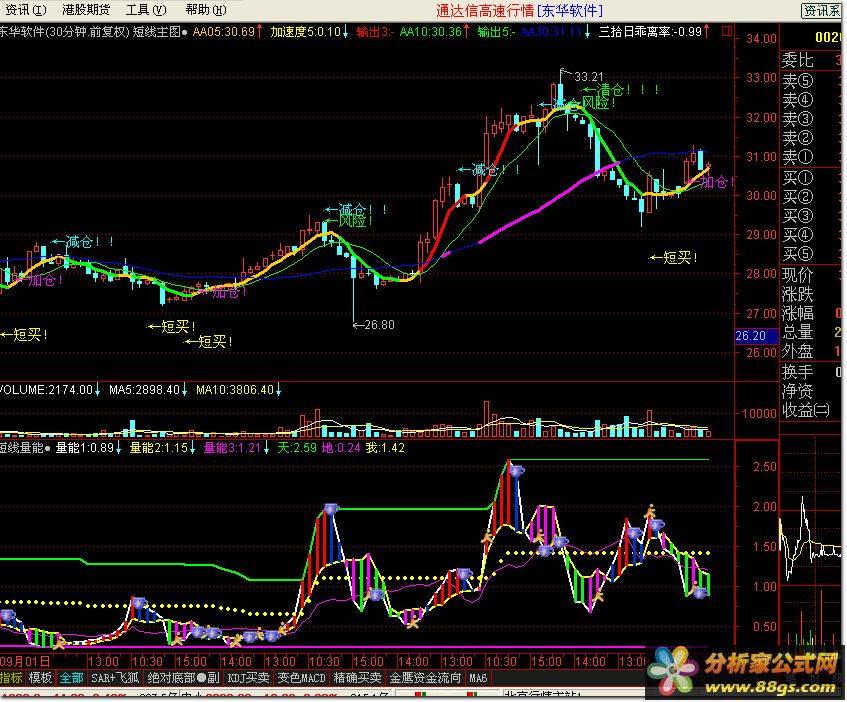Image resolution: width=847 pixels, height=702 pixels.
Task: Click the 涨幅 row in the quote panel
Action: pos(812,313)
